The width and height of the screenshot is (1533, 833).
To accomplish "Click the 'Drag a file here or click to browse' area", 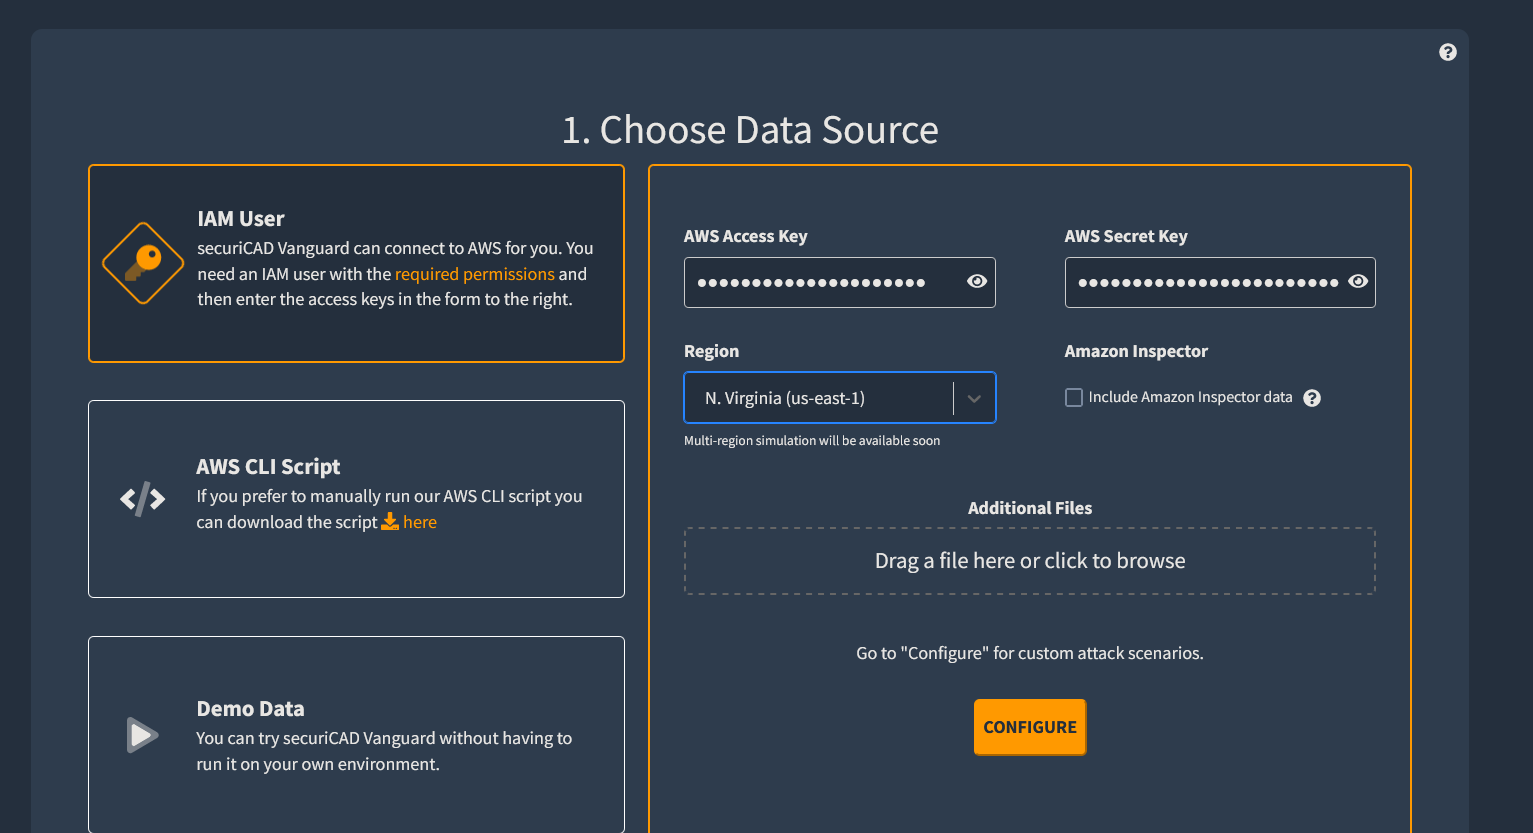I will click(1030, 561).
